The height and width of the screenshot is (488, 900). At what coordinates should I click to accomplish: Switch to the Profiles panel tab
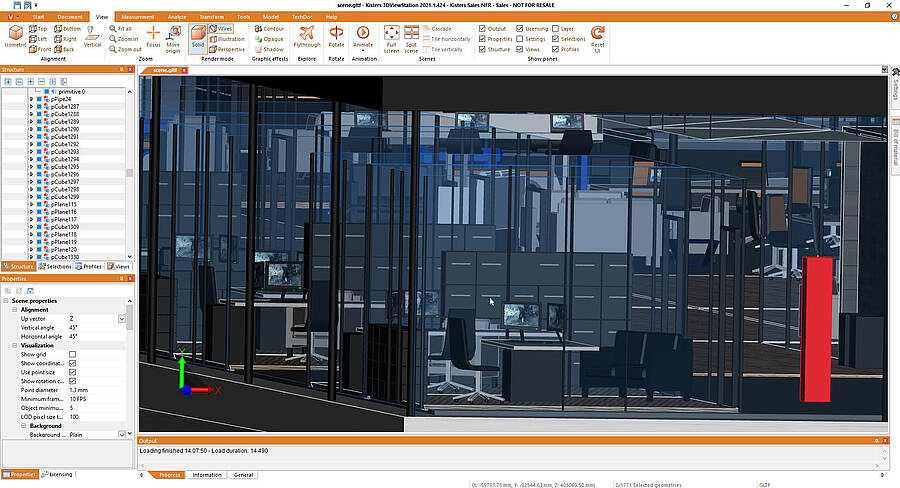pyautogui.click(x=88, y=267)
